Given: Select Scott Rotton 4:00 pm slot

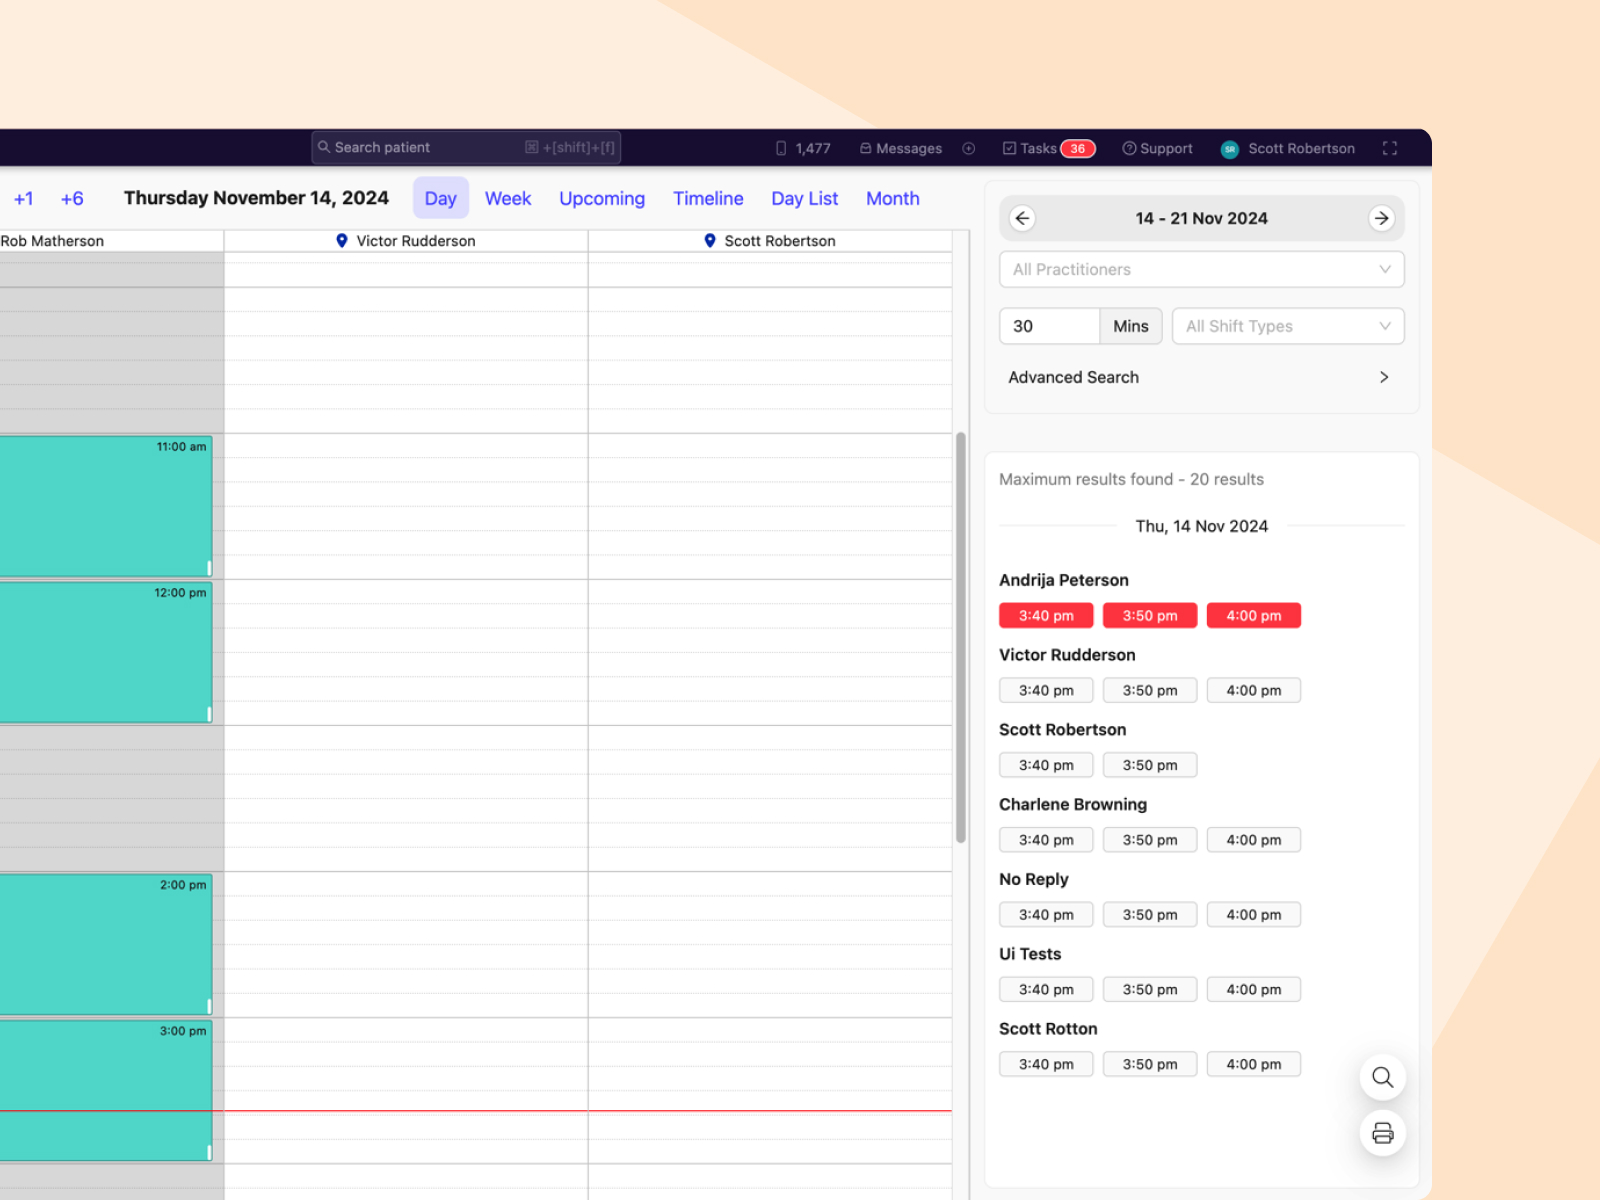Looking at the screenshot, I should (1254, 1064).
